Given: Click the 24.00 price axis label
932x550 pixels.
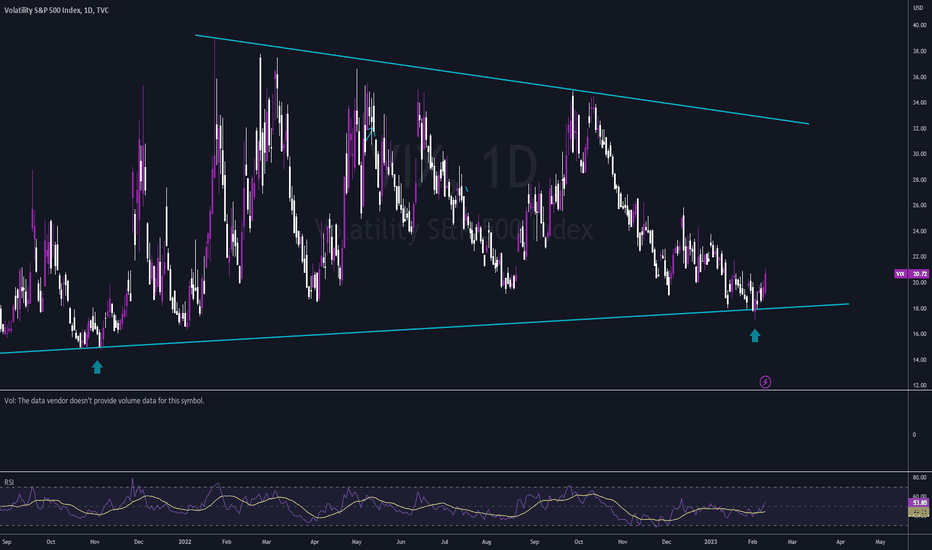Looking at the screenshot, I should (x=920, y=231).
